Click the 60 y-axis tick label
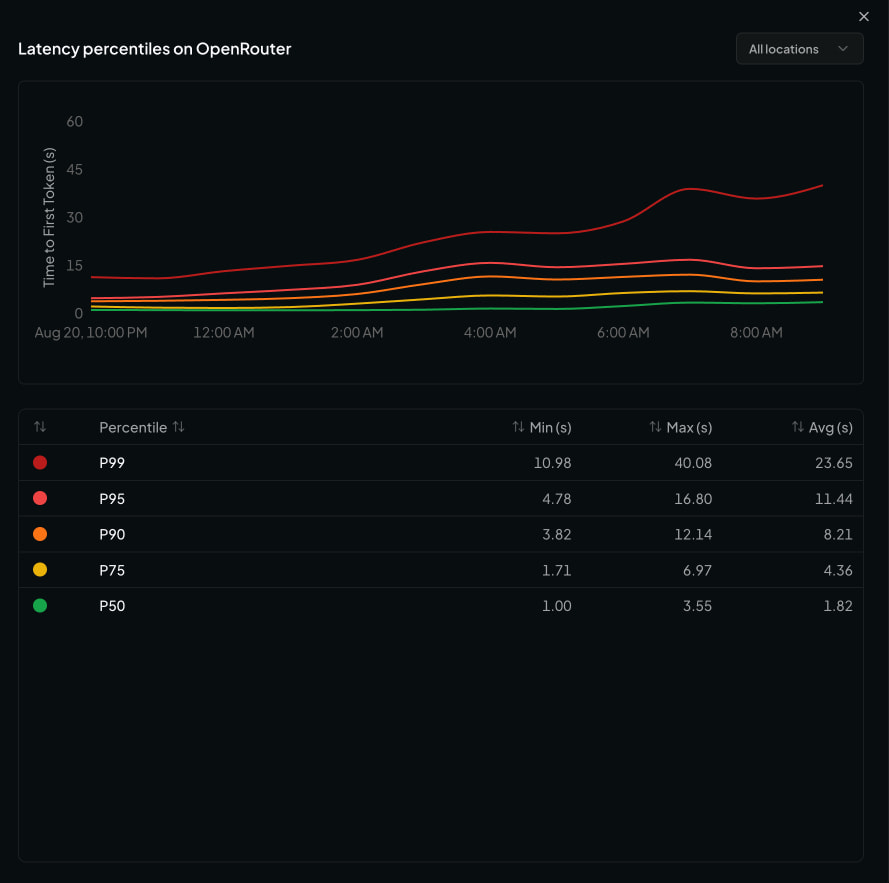This screenshot has width=889, height=883. point(74,121)
